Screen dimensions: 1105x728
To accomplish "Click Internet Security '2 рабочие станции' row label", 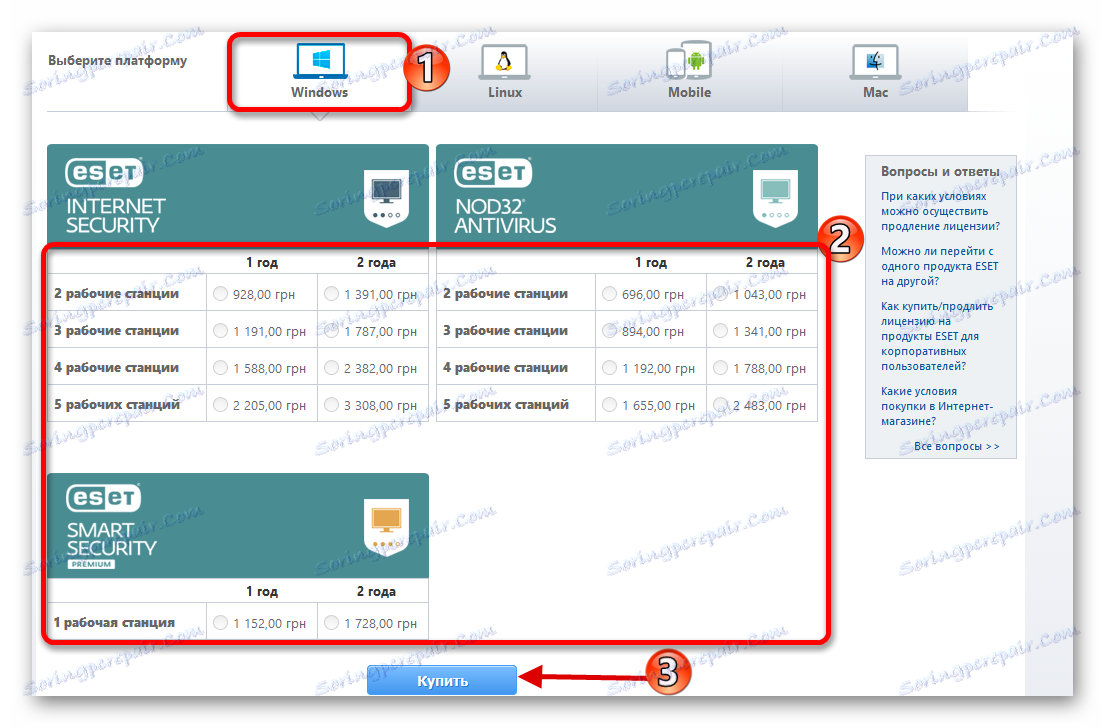I will (x=116, y=294).
